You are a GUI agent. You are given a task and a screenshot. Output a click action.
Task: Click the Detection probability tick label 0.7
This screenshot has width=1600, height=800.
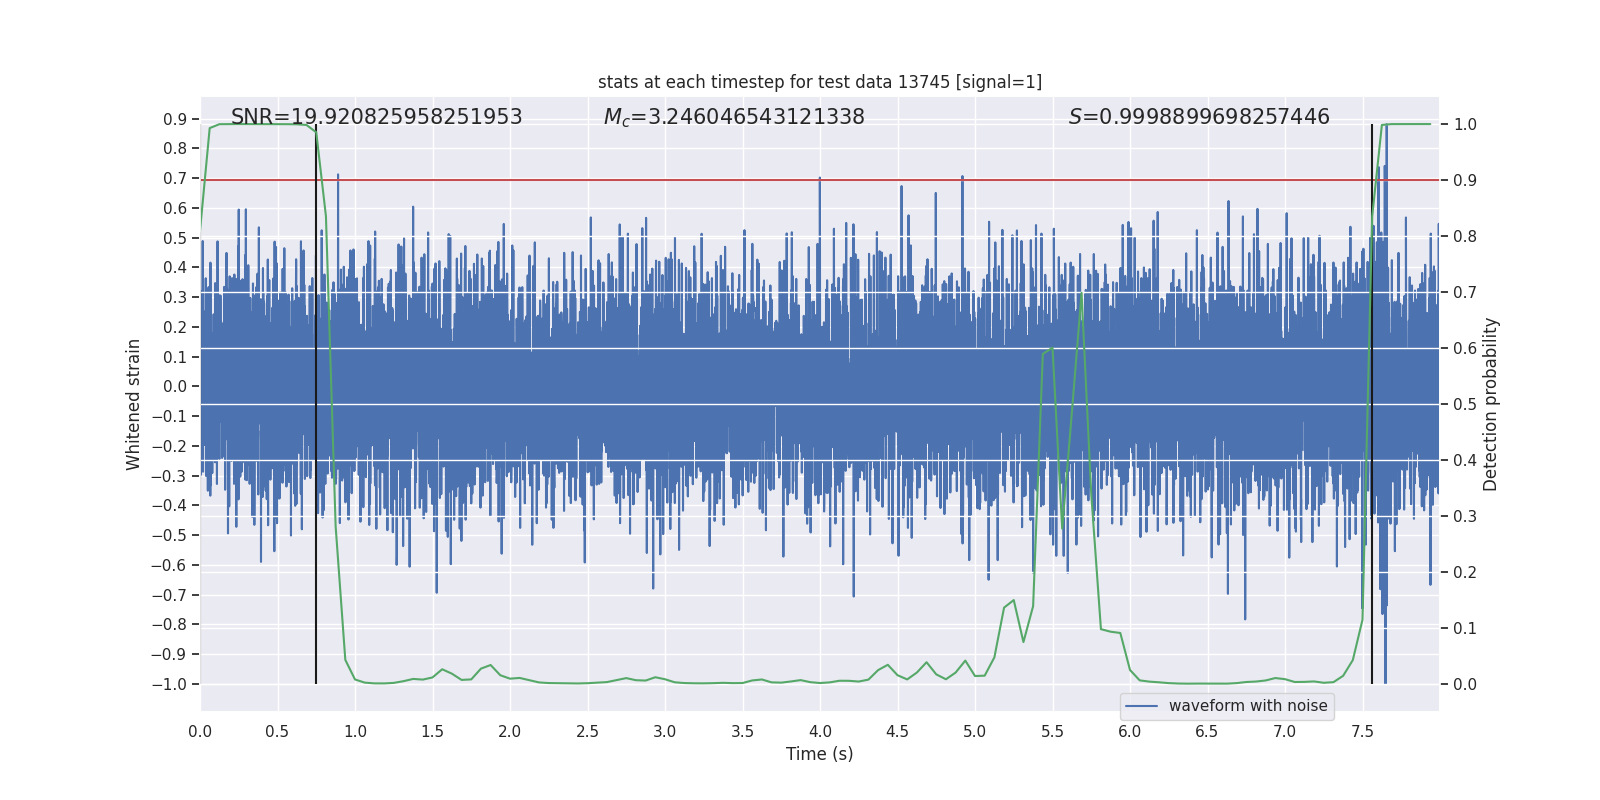pos(1465,293)
